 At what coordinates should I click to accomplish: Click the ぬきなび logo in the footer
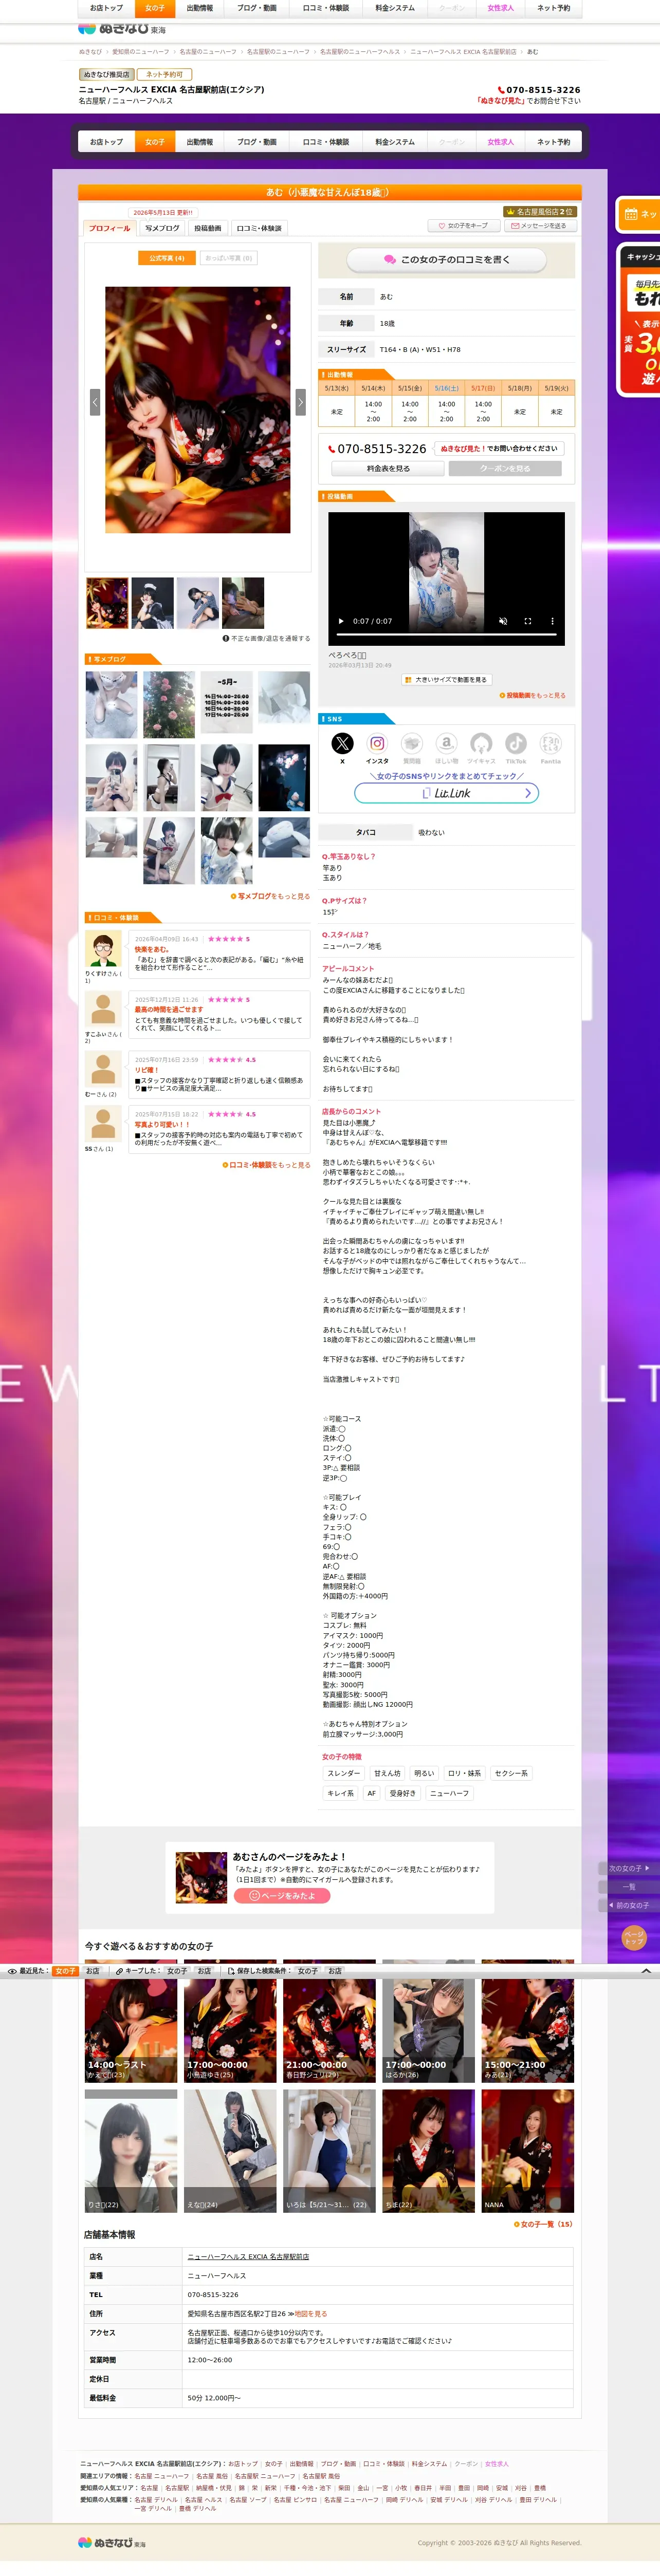[x=112, y=2542]
